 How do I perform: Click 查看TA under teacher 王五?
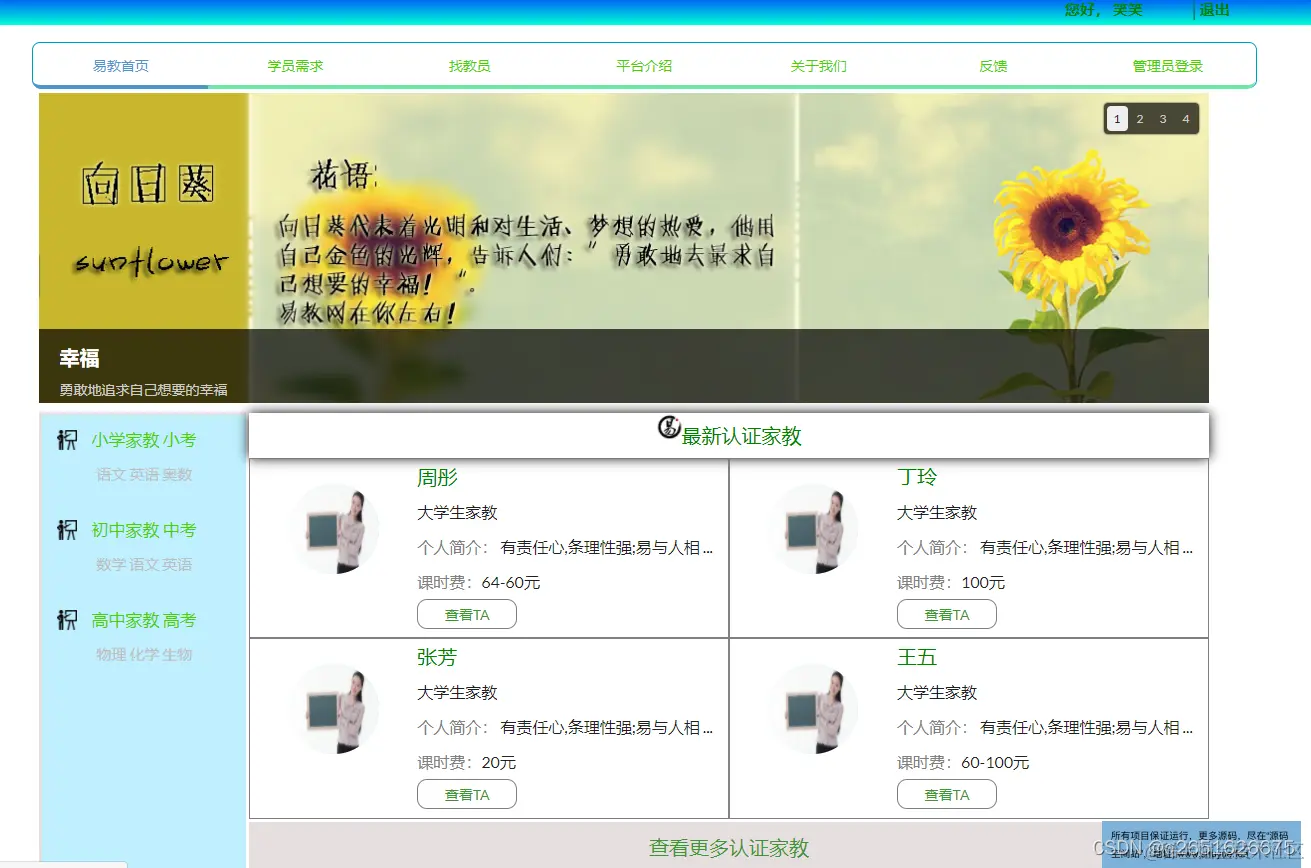coord(946,794)
